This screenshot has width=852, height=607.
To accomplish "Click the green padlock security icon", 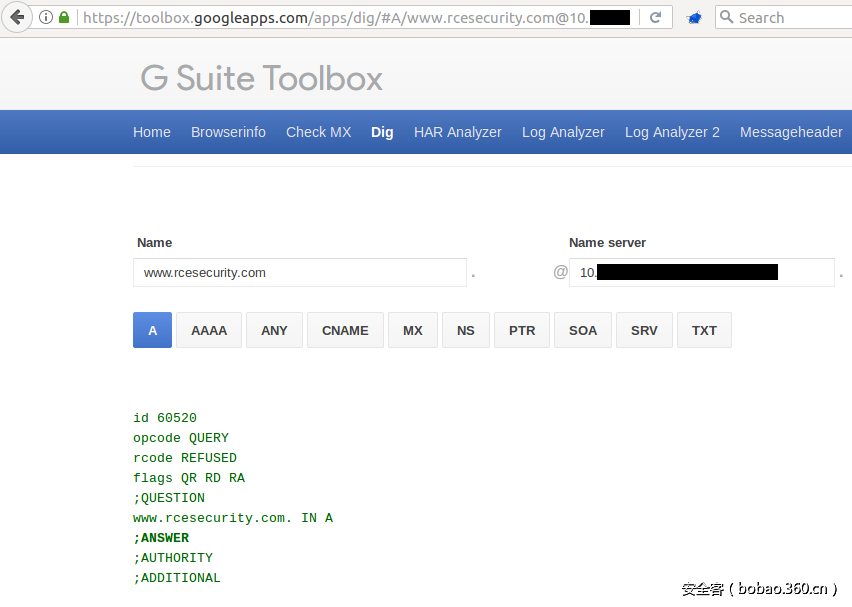I will click(64, 17).
